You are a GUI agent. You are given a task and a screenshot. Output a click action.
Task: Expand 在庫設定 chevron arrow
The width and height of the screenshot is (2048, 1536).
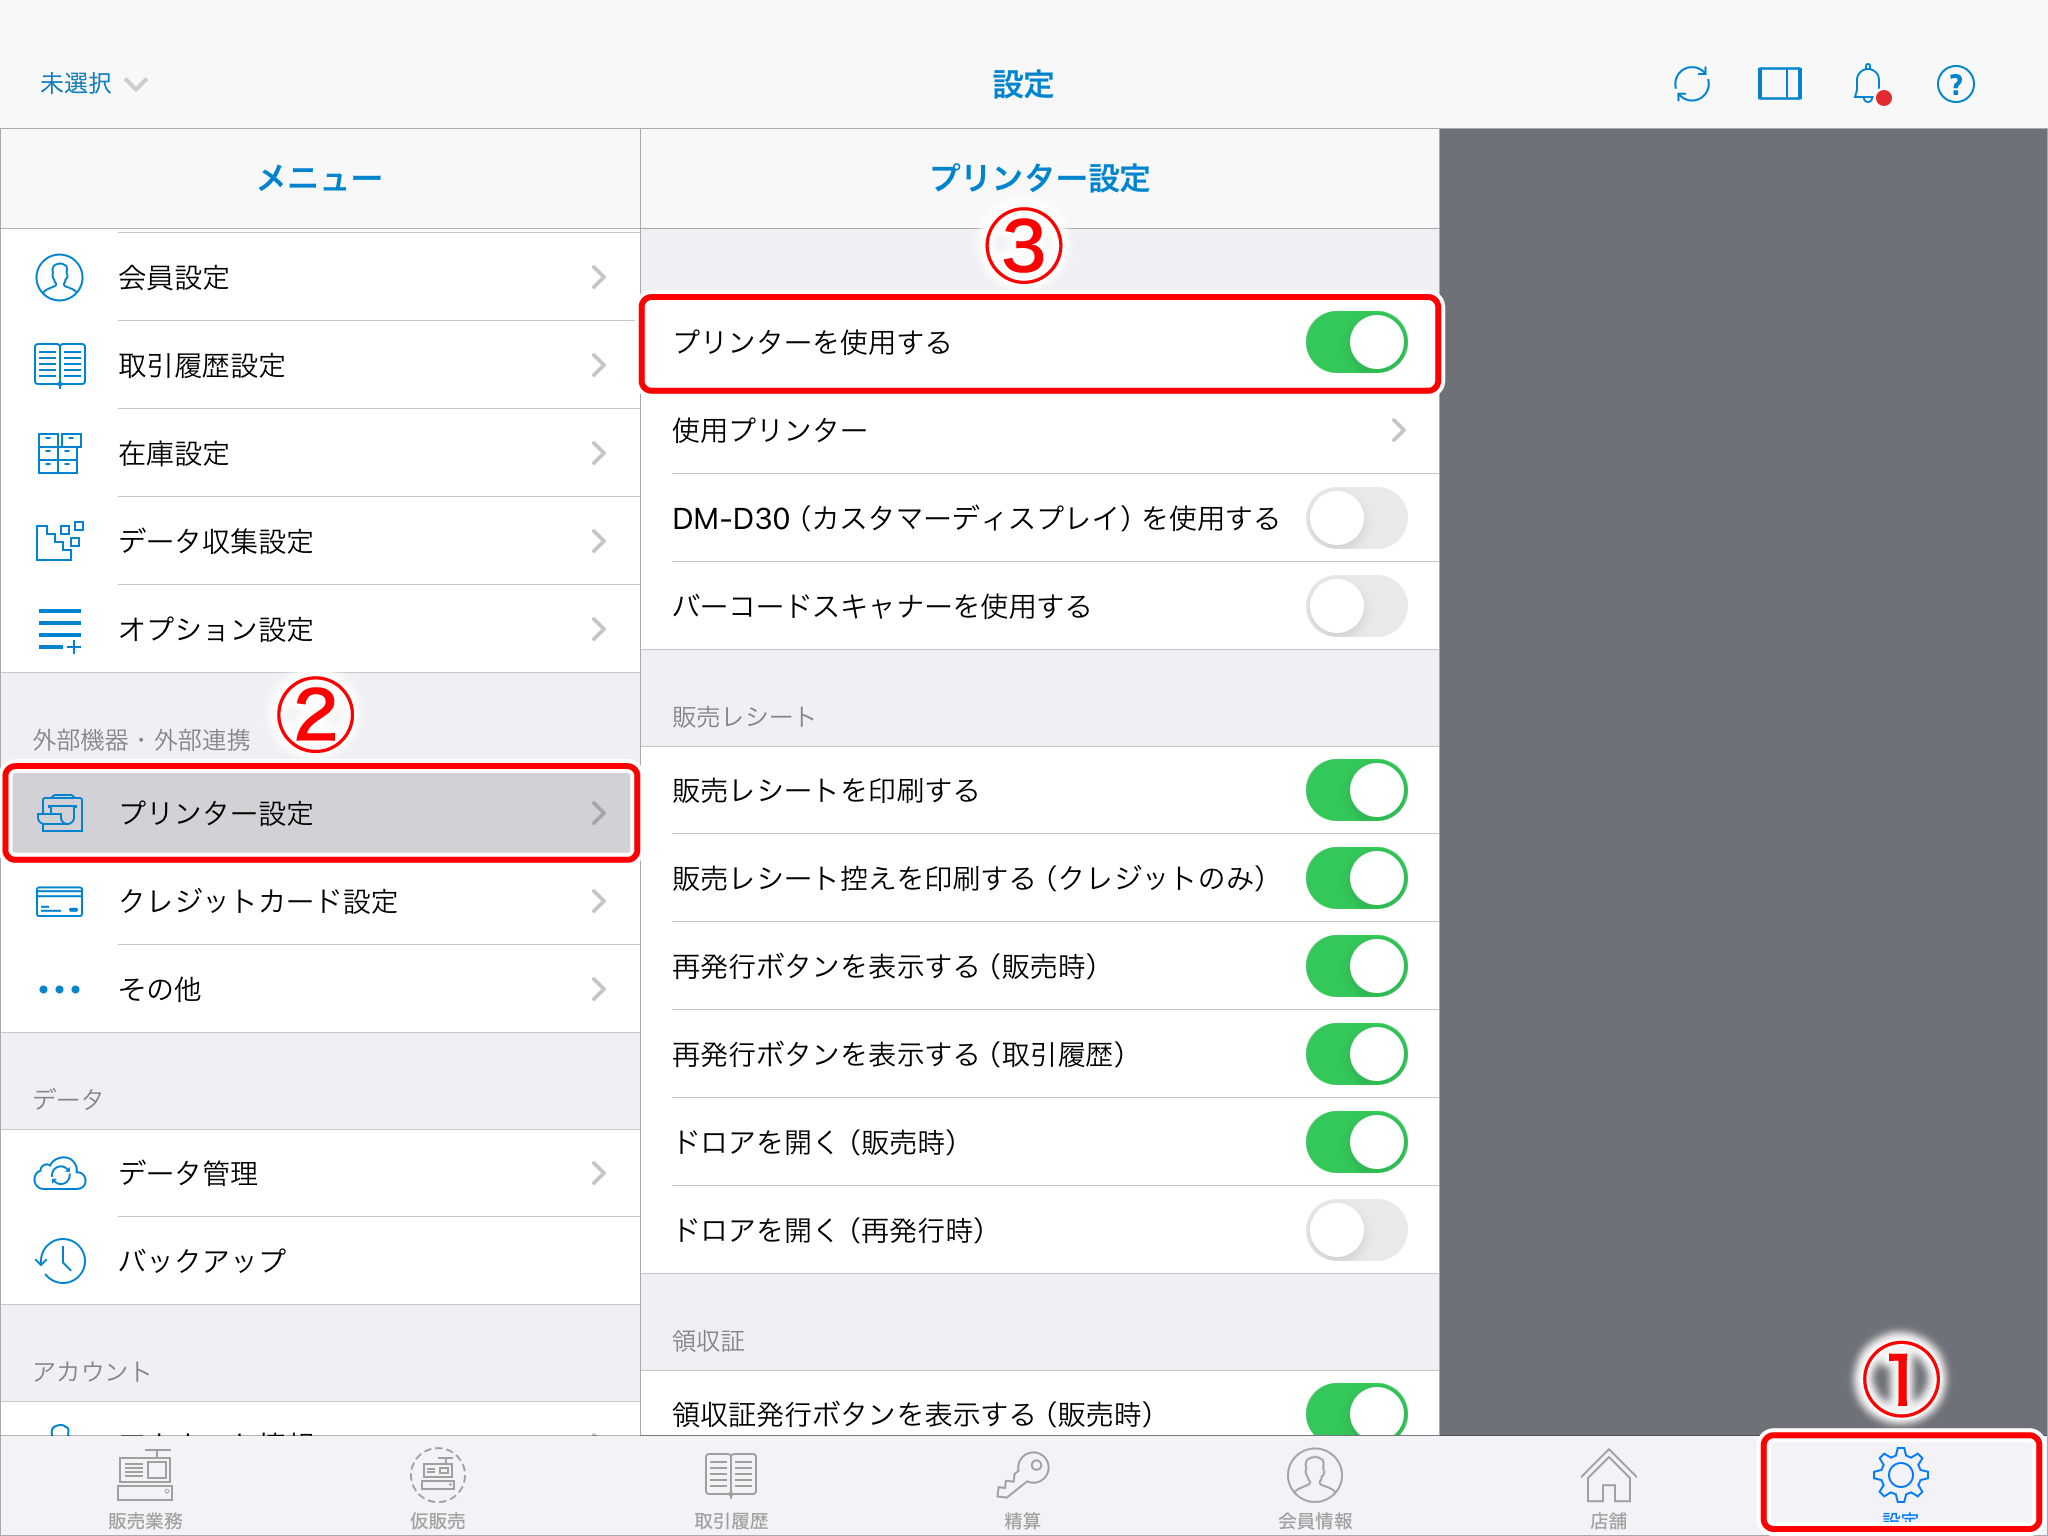(598, 453)
